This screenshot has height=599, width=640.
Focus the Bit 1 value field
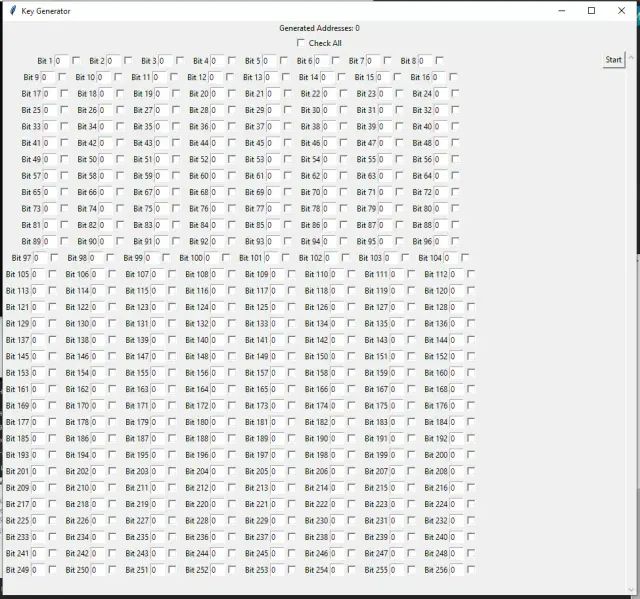tap(62, 61)
